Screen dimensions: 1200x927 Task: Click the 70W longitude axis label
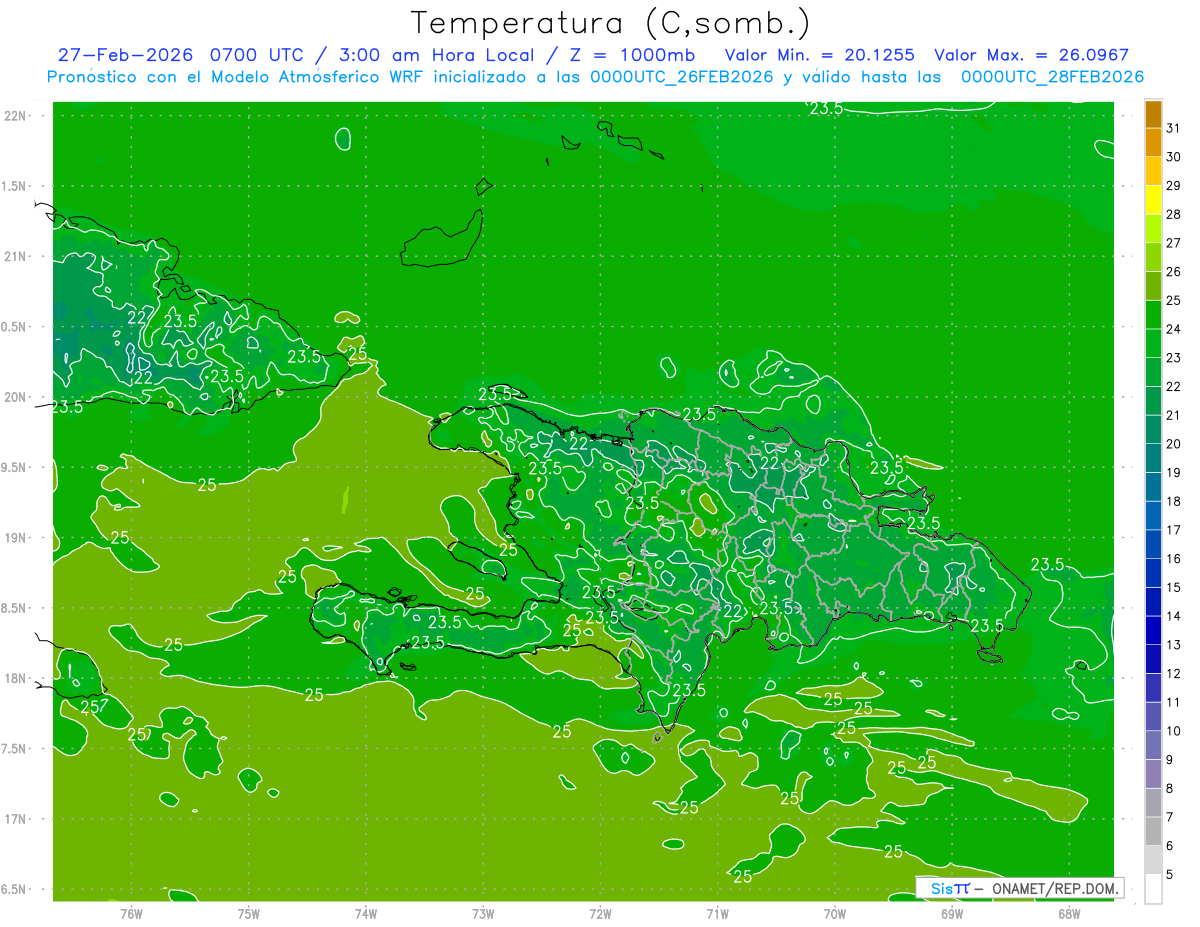pyautogui.click(x=835, y=913)
